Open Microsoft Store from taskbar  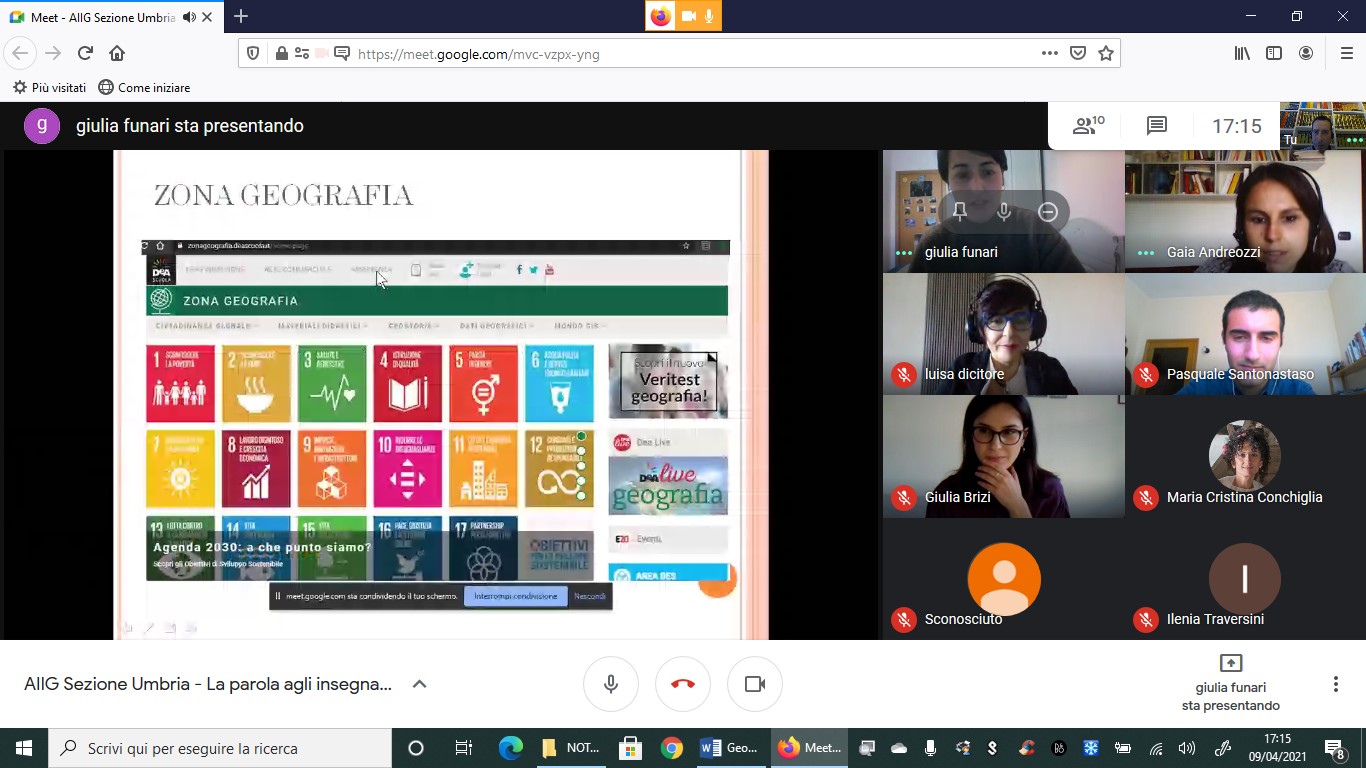tap(630, 748)
